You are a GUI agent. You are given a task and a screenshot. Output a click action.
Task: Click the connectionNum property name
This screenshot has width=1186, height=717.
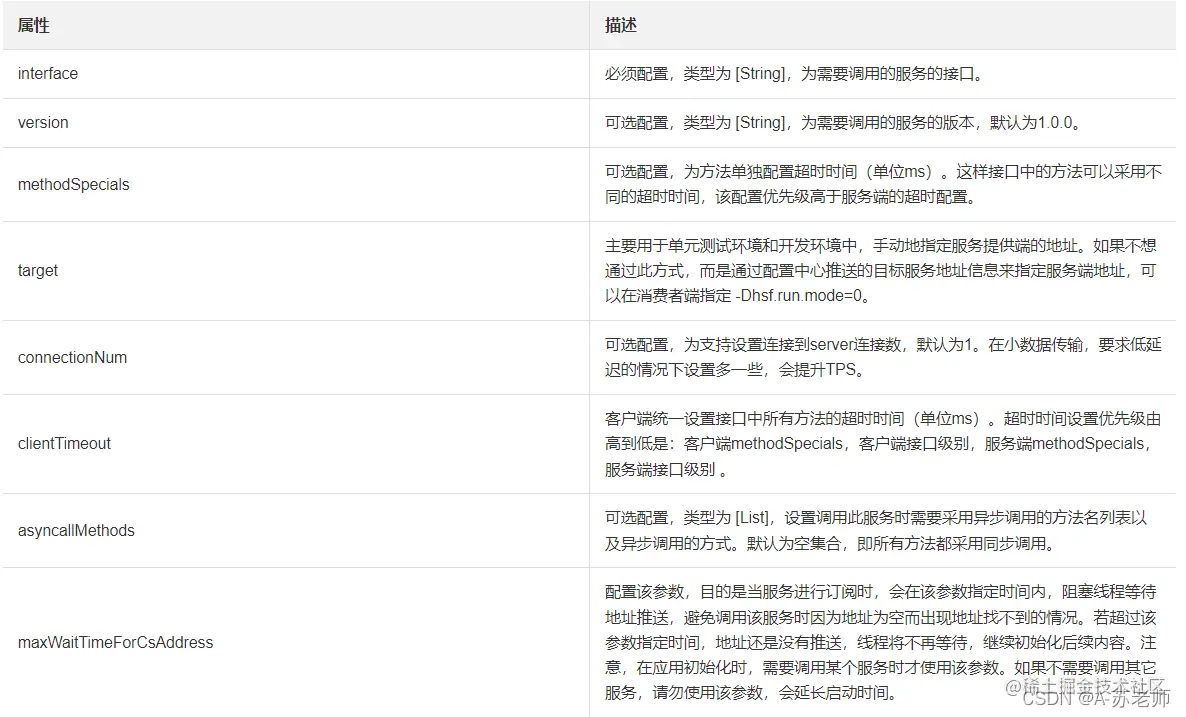click(72, 357)
